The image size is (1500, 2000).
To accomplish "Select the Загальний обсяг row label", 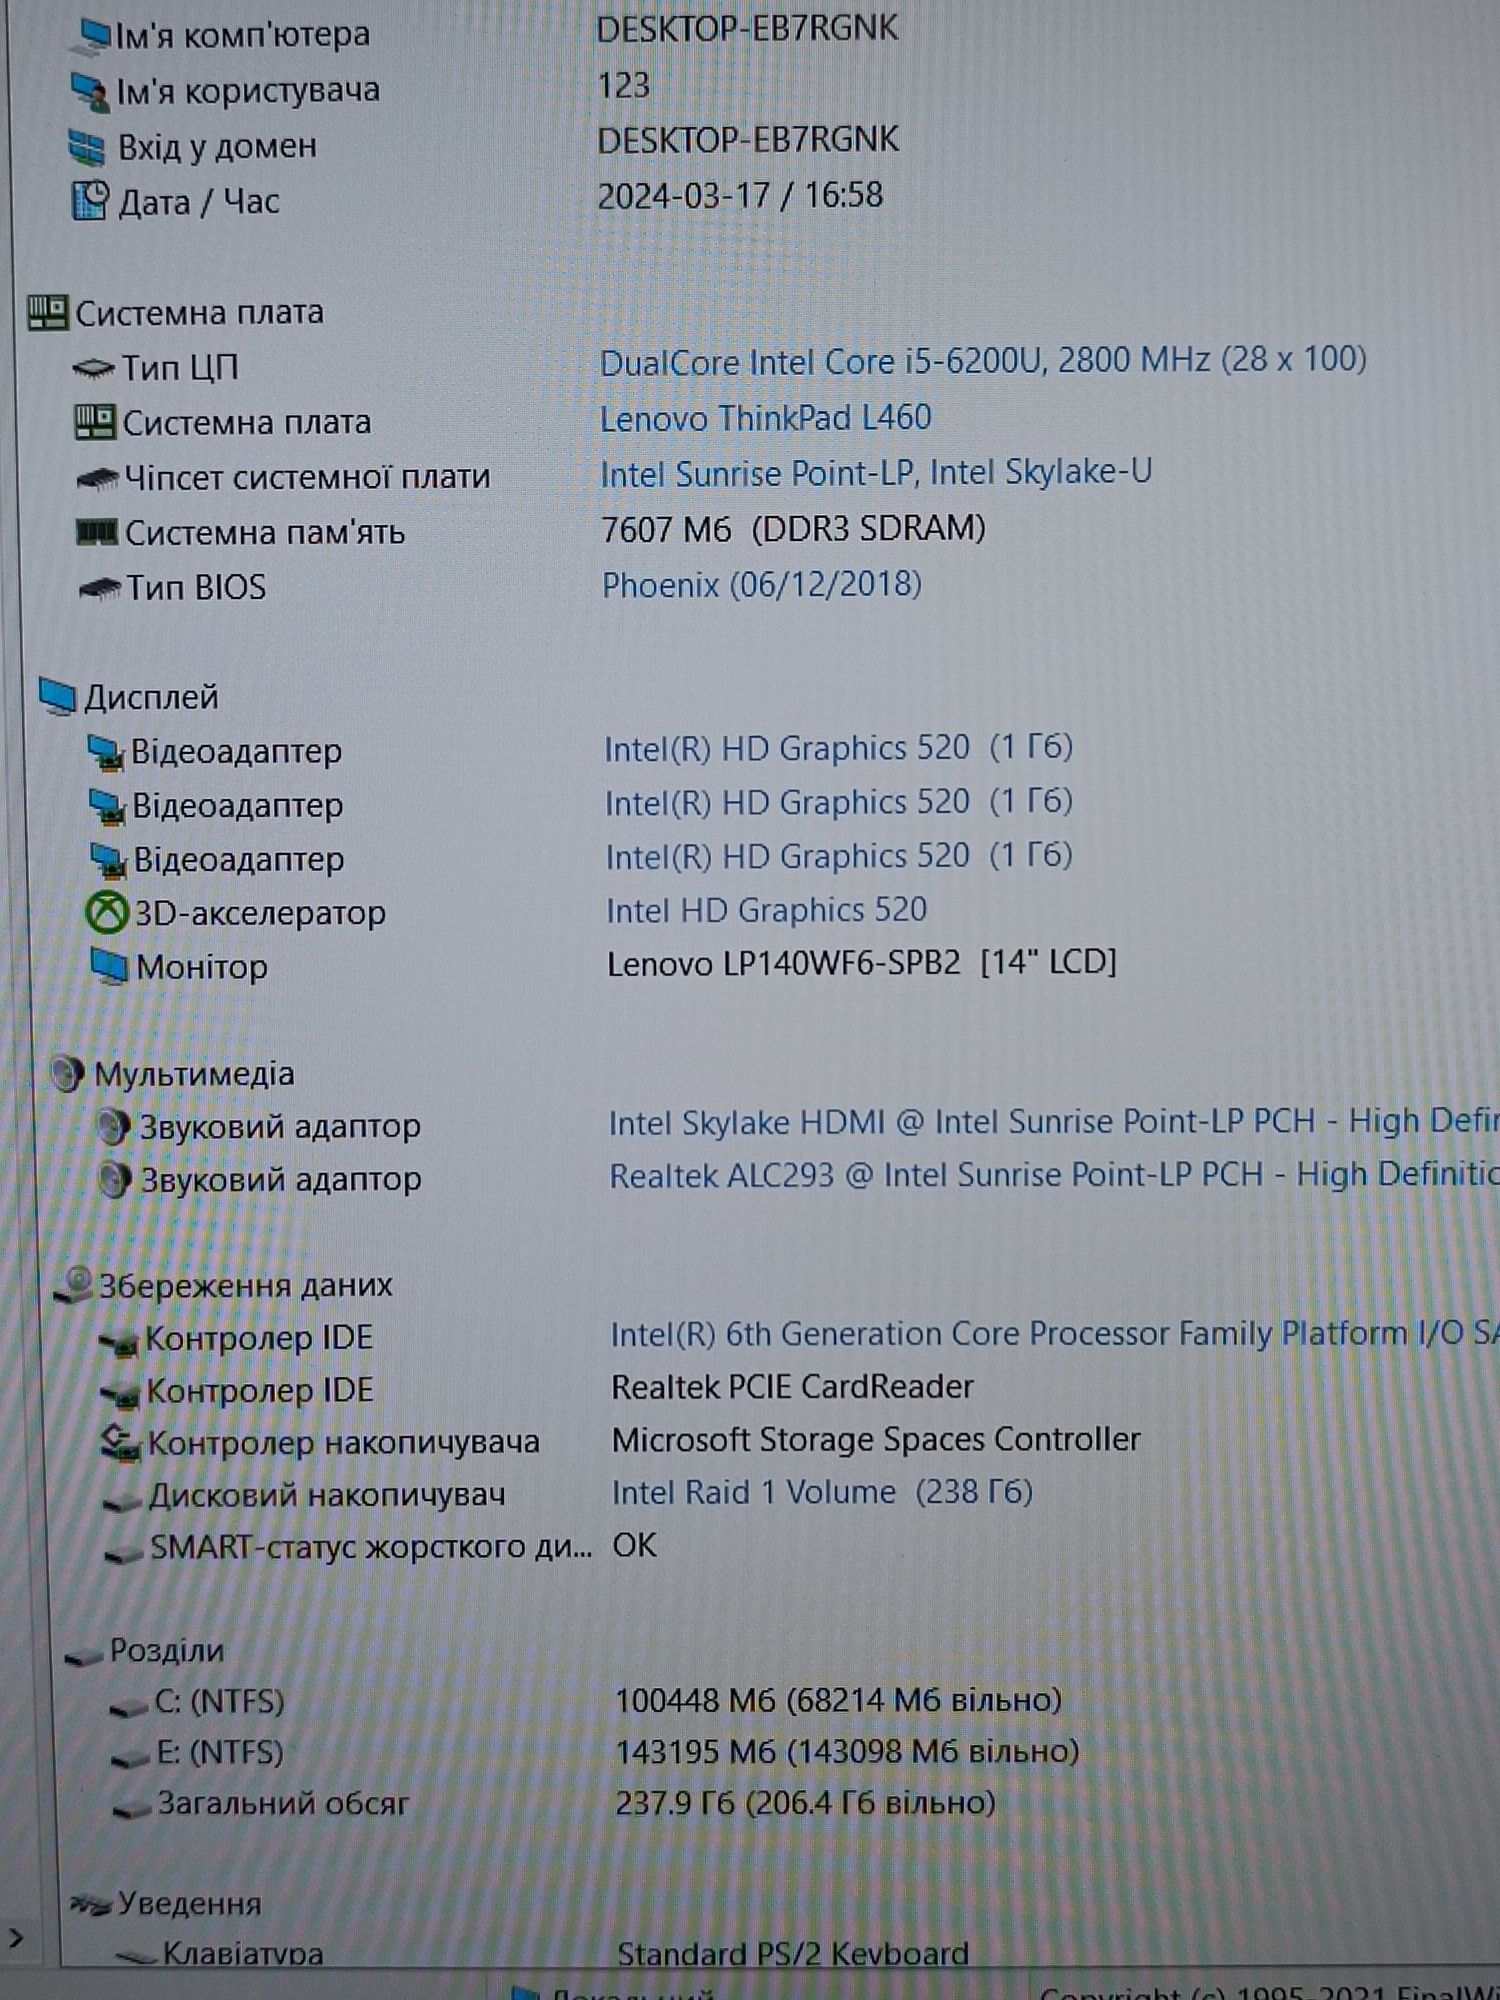I will click(x=283, y=1805).
